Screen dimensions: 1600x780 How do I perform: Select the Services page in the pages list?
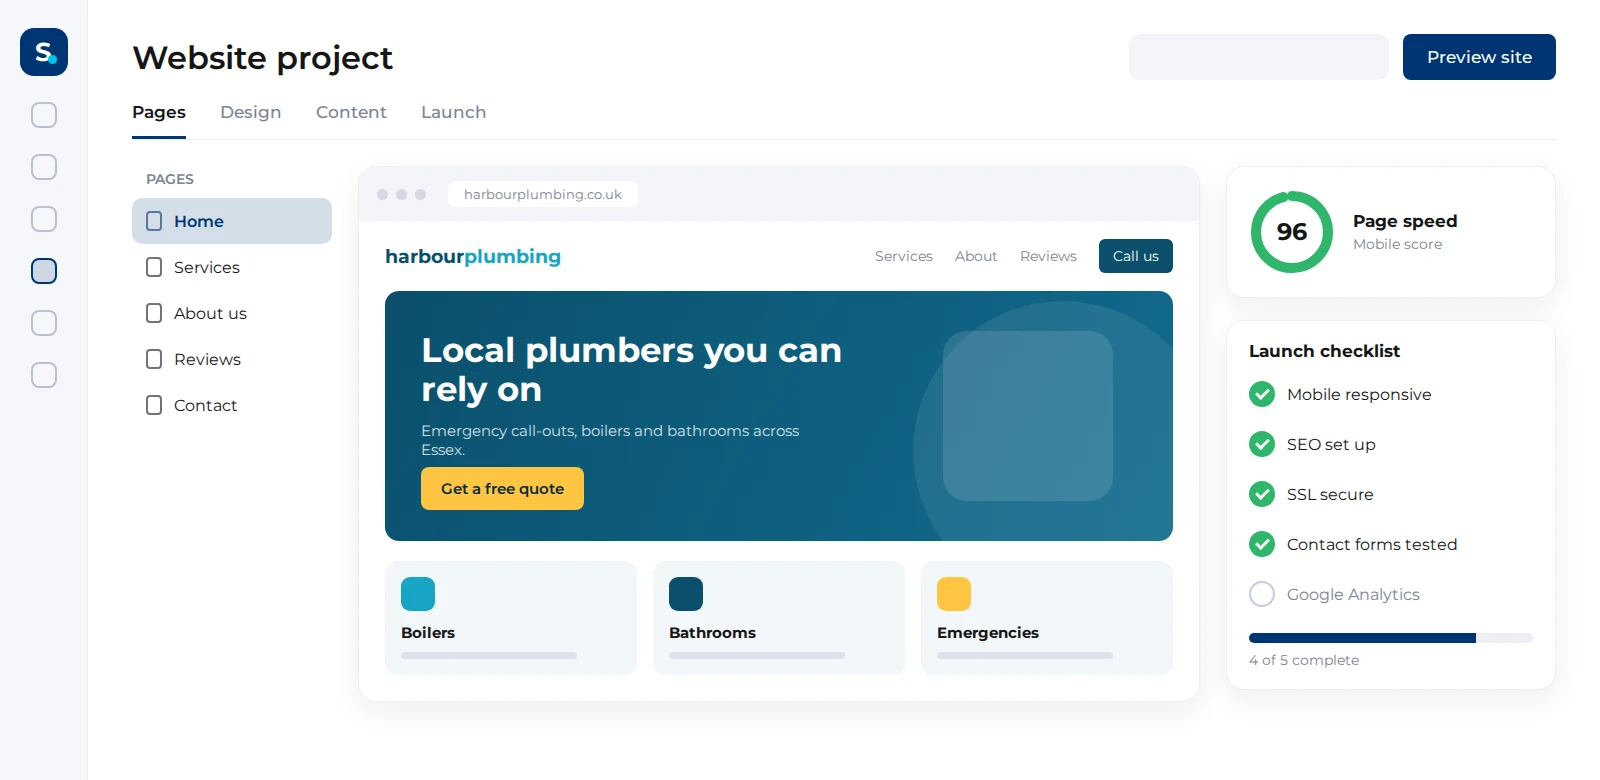232,267
